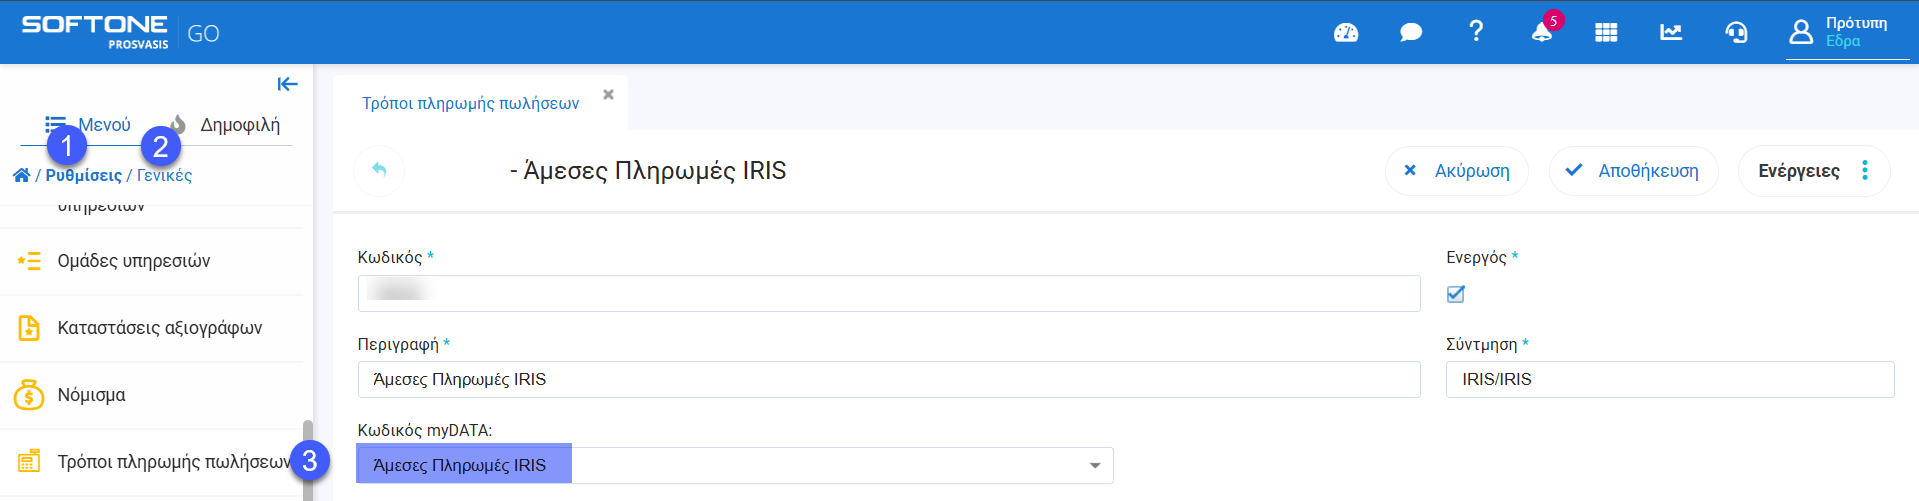Click into the Σύντμηση input field
Screen dimensions: 1919x501
[x=1669, y=380]
